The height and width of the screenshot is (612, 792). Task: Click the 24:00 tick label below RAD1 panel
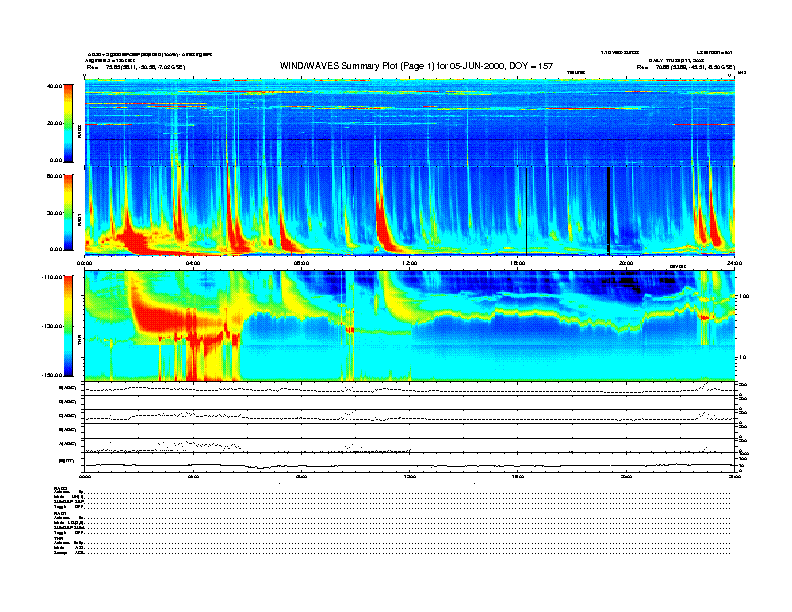[734, 263]
